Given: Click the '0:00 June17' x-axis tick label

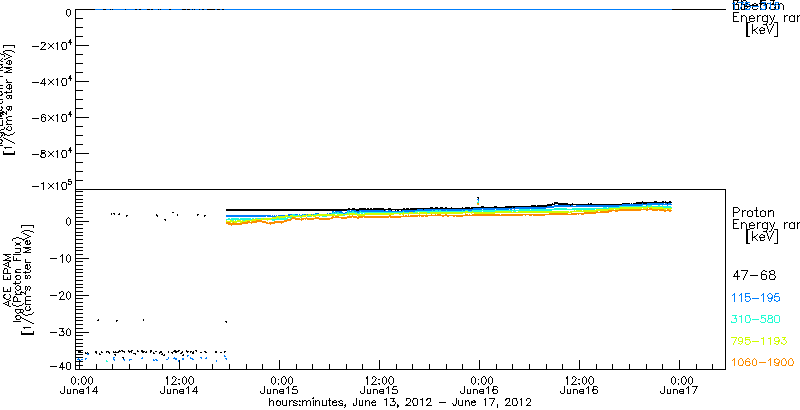Looking at the screenshot, I should click(x=681, y=386).
